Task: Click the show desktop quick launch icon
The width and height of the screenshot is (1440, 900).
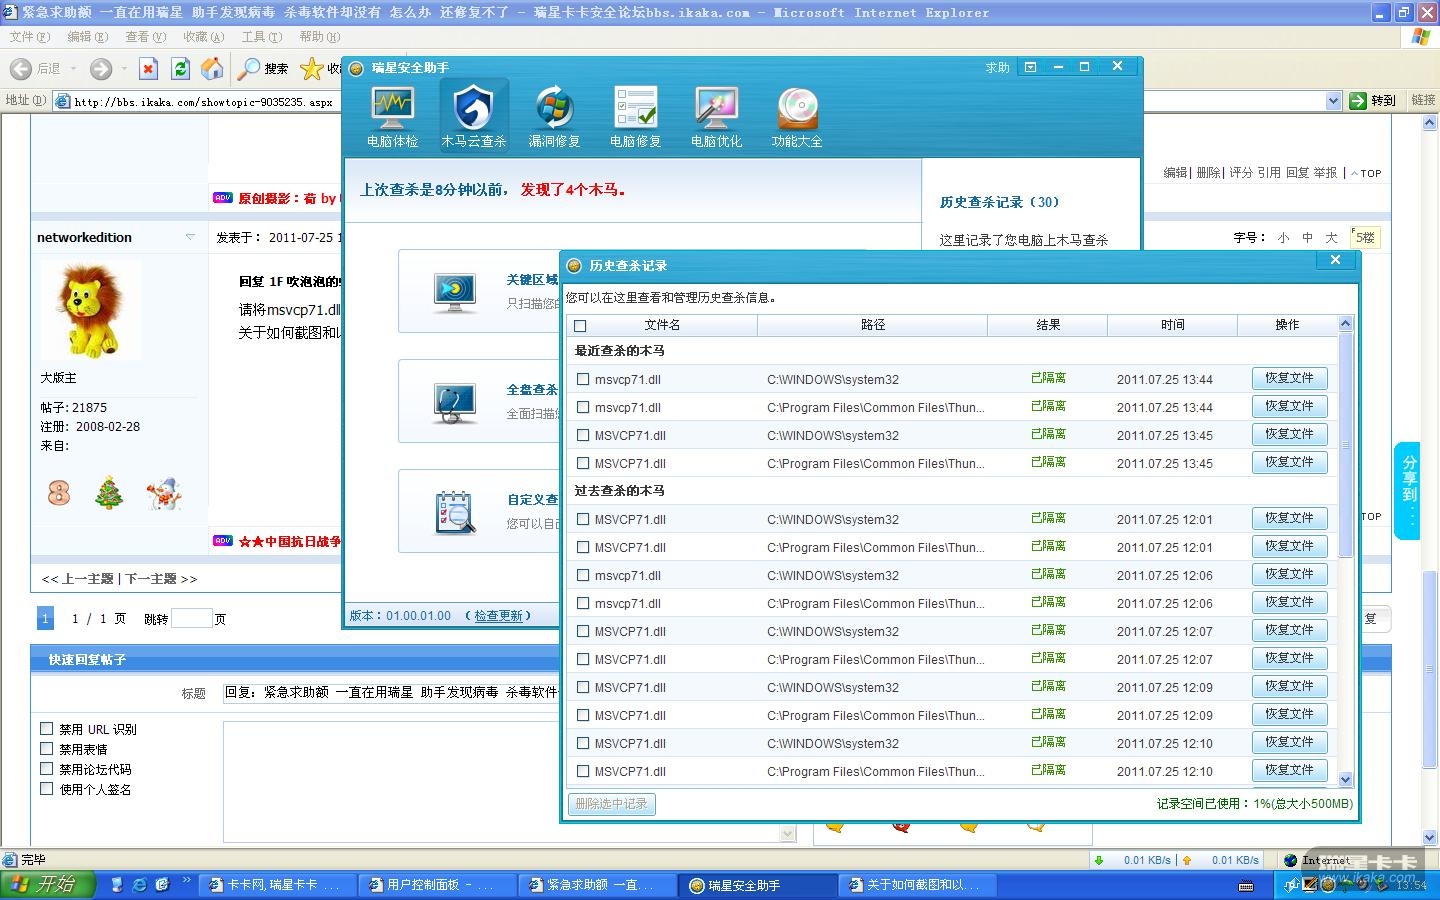Action: coord(117,885)
